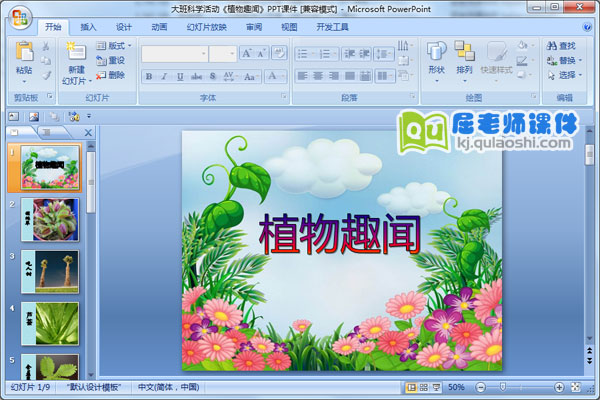Click Increase Indent icon
600x400 pixels.
[364, 54]
